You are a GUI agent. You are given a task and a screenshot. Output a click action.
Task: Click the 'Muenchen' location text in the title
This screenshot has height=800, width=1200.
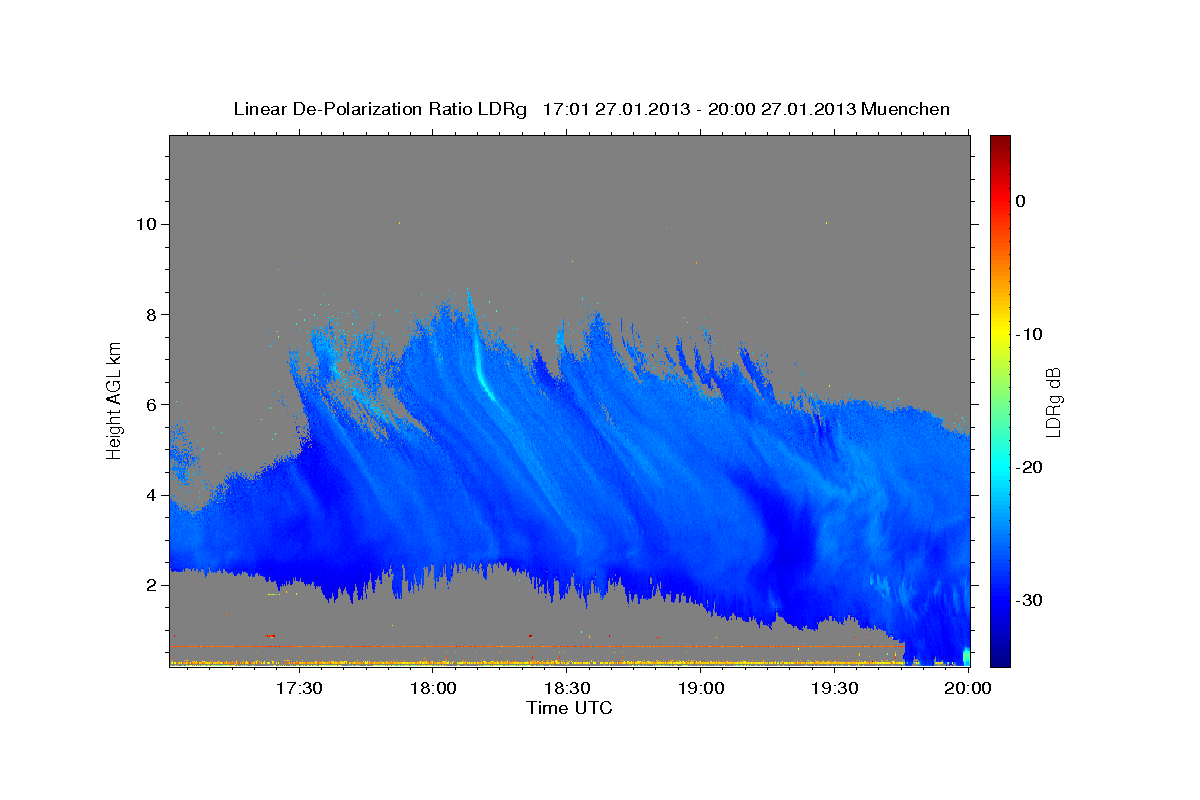[906, 109]
